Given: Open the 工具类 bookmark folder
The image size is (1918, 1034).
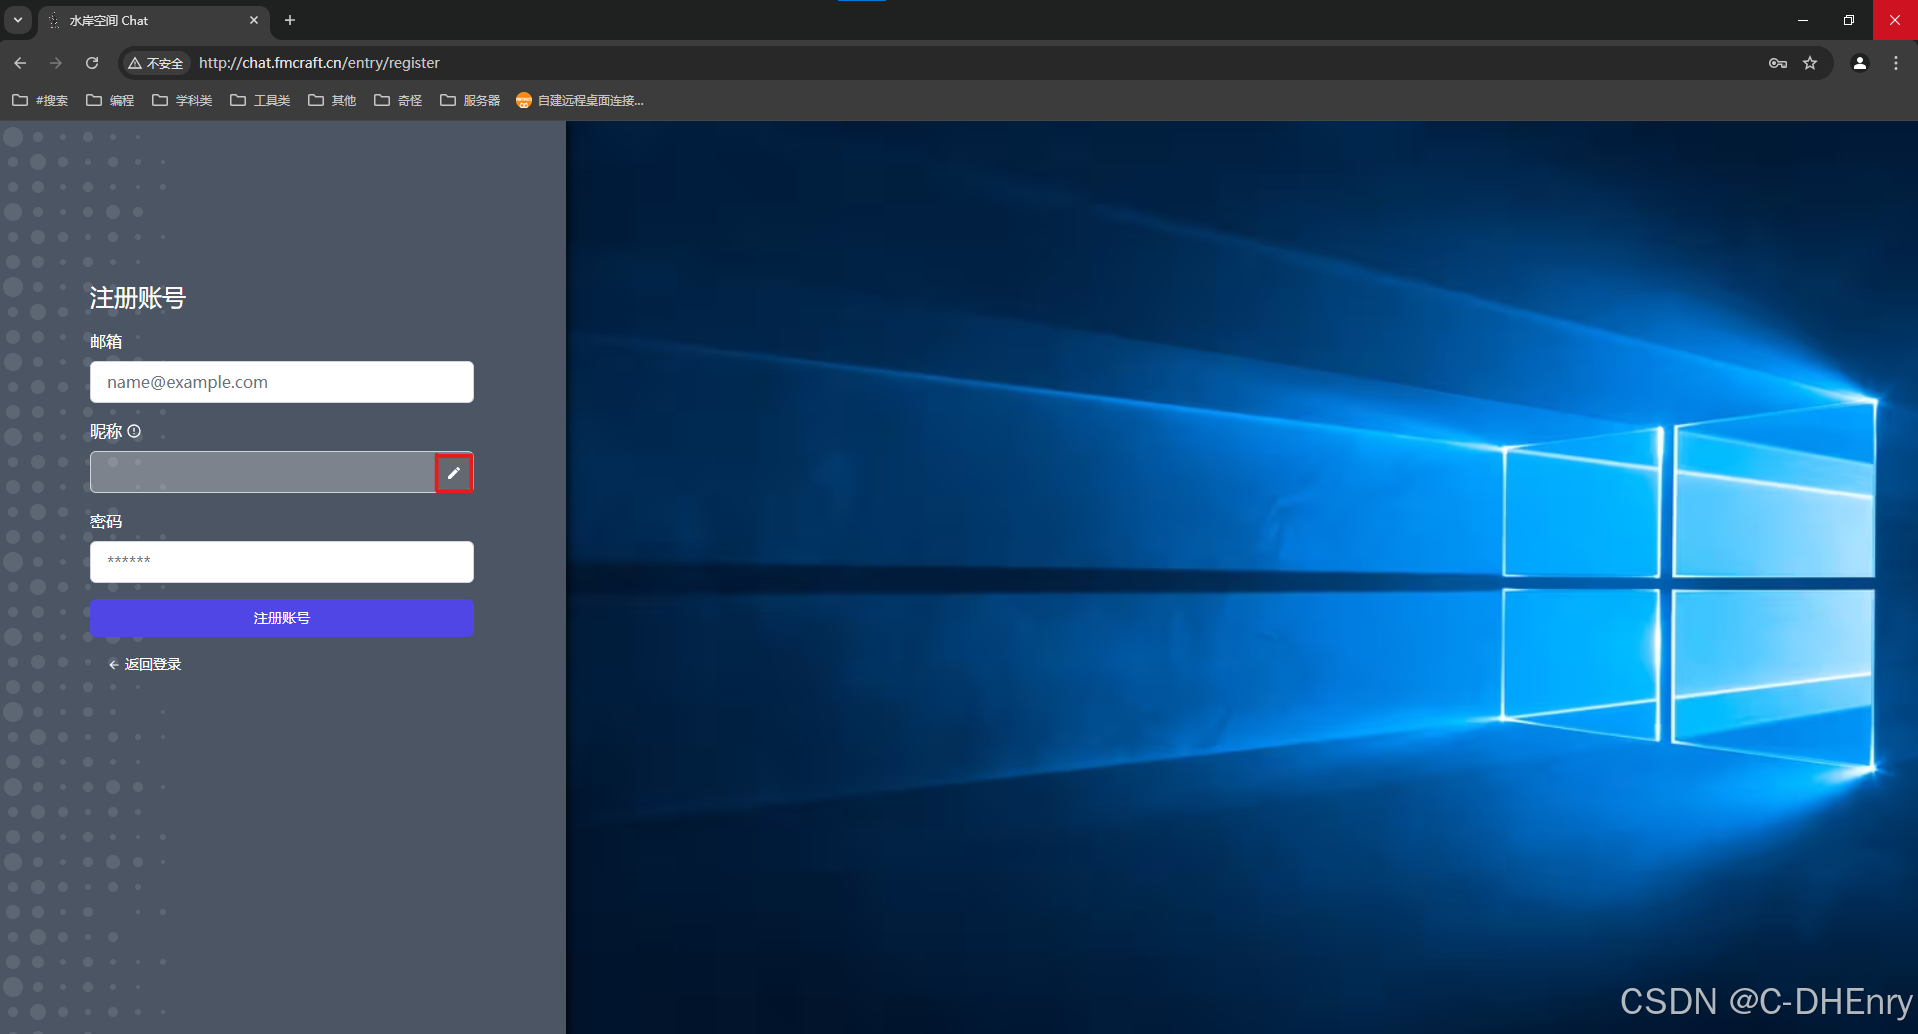Looking at the screenshot, I should 260,100.
